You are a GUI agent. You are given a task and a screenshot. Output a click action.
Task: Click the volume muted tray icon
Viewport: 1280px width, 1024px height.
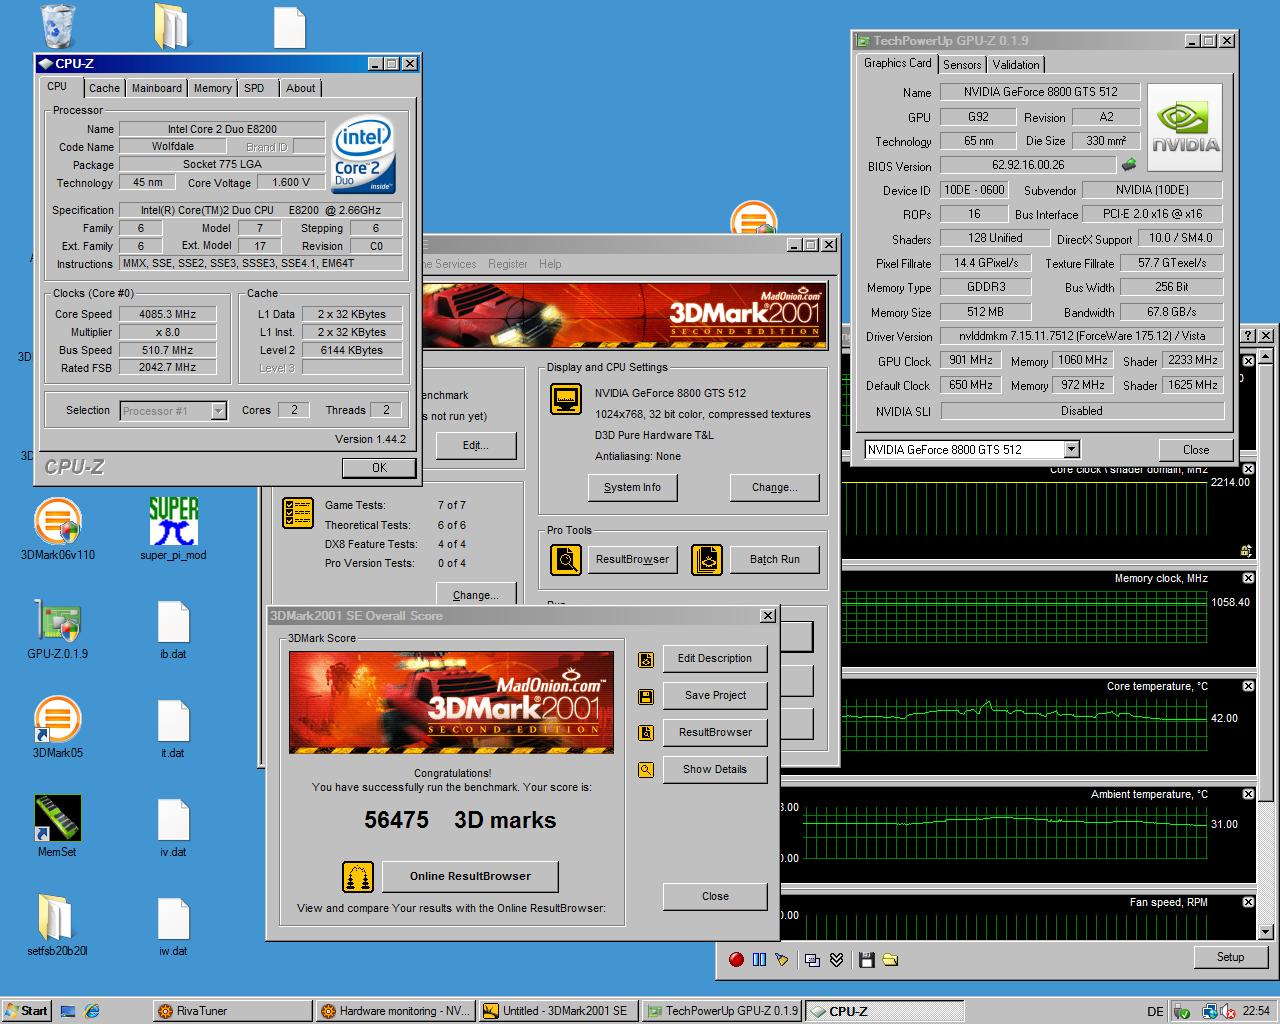click(x=1228, y=1011)
